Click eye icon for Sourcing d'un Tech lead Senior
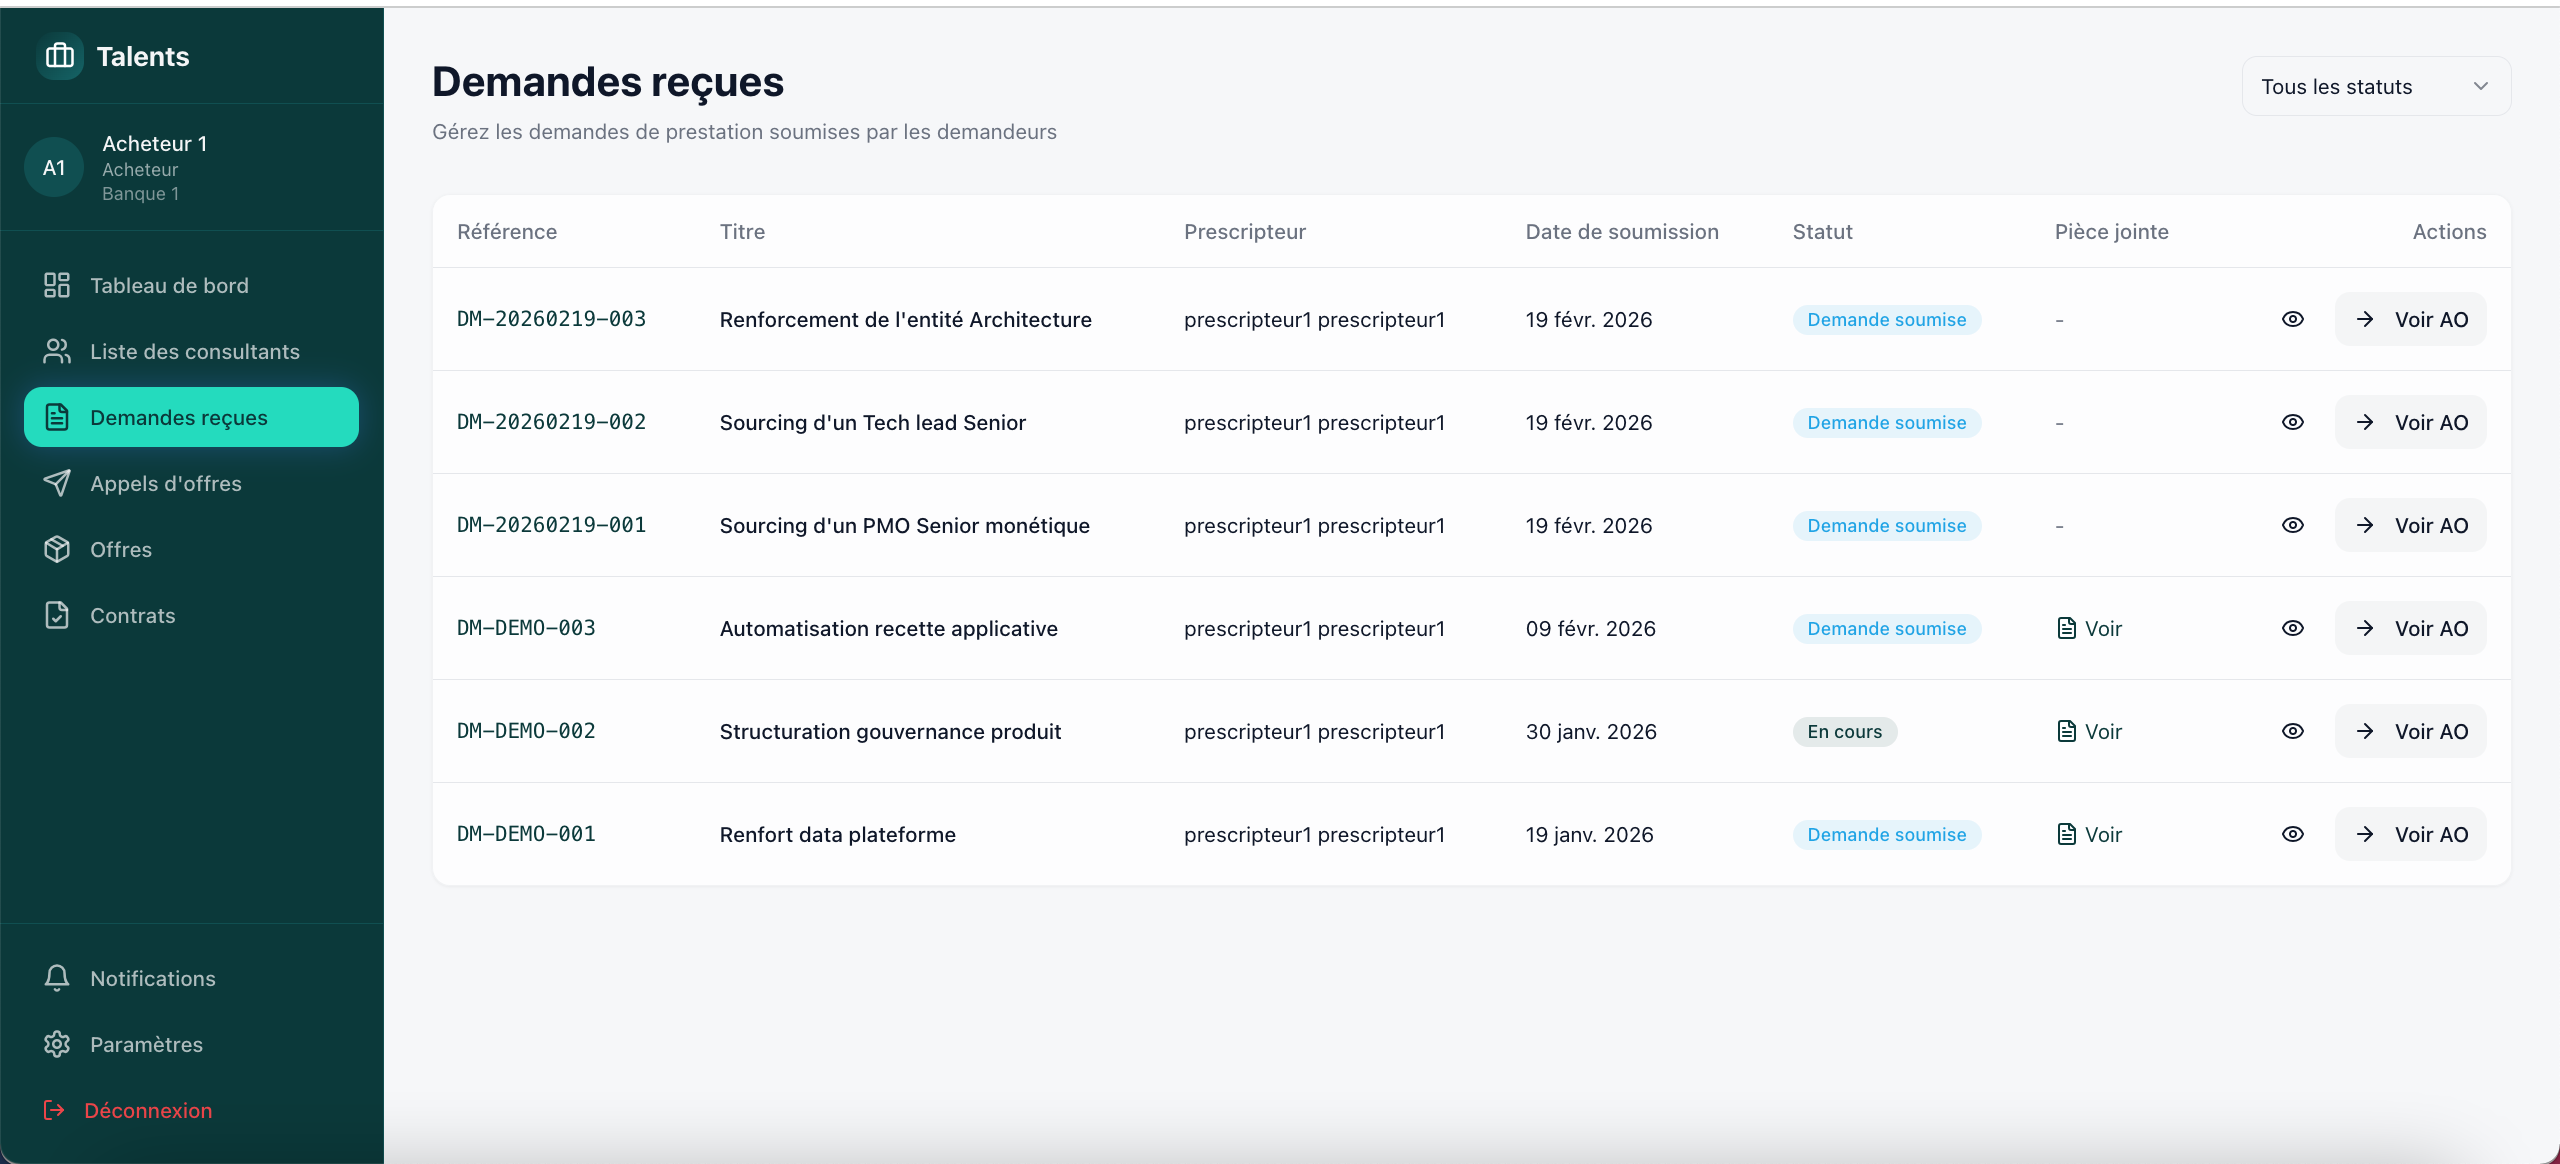 [2293, 422]
